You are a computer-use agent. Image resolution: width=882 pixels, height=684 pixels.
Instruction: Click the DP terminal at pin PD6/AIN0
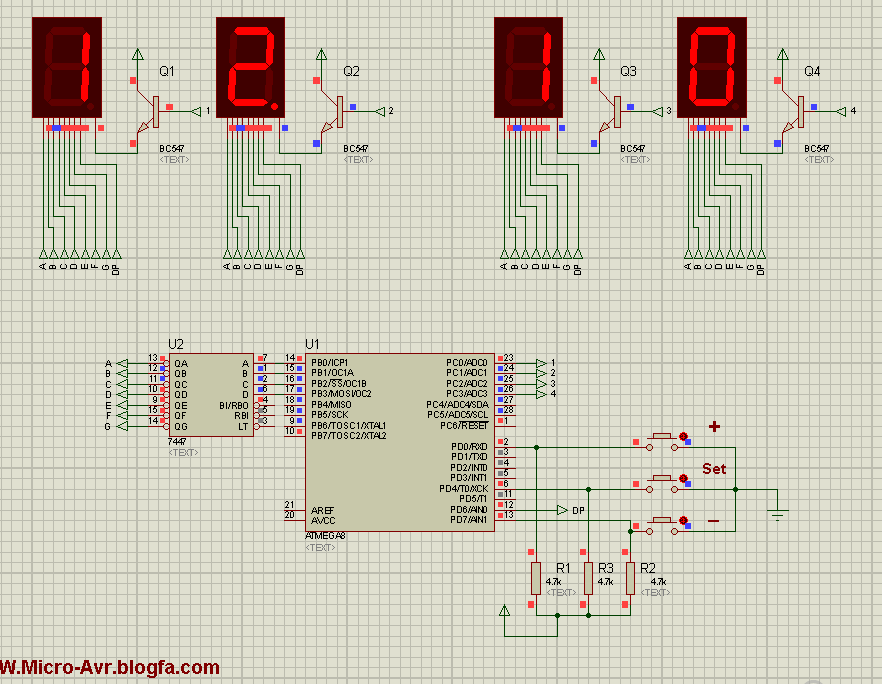coord(564,510)
